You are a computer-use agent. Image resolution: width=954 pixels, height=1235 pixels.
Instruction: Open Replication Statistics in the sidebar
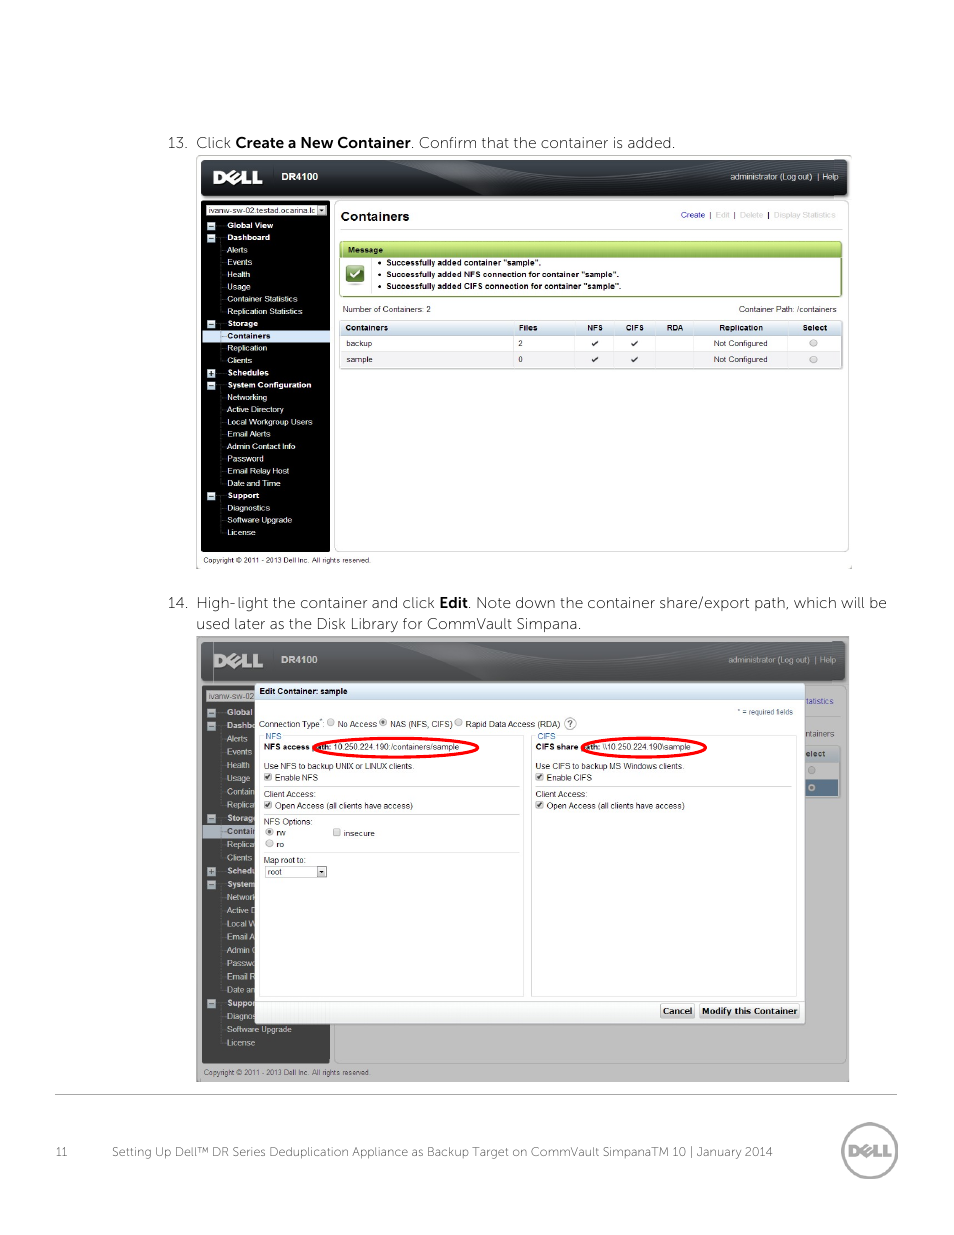point(265,311)
